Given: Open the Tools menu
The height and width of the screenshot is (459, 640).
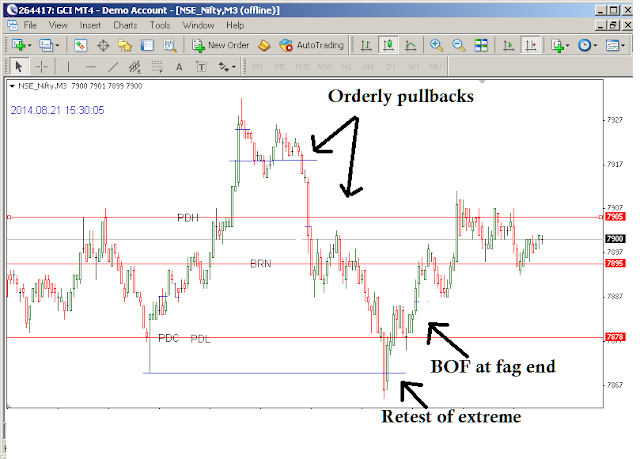Looking at the screenshot, I should 160,25.
